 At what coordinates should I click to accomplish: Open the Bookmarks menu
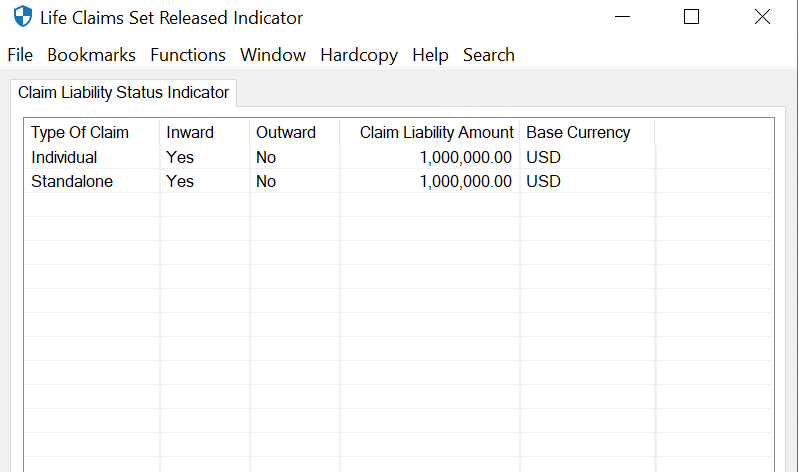92,55
